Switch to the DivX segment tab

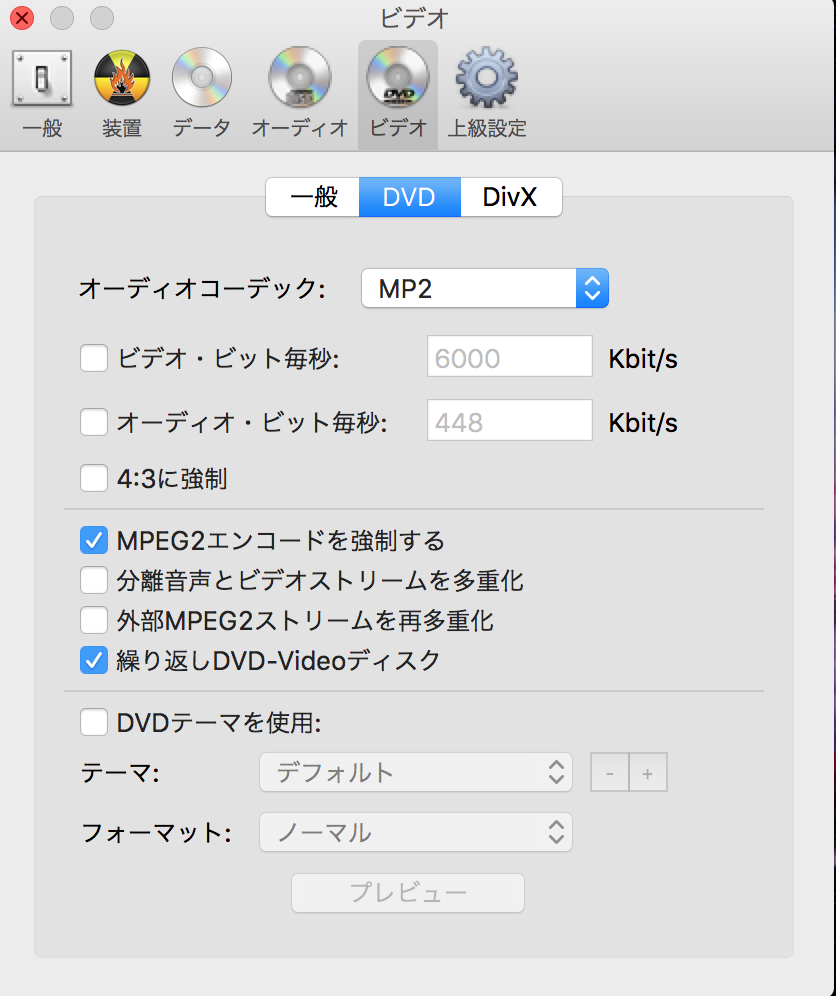click(x=511, y=197)
